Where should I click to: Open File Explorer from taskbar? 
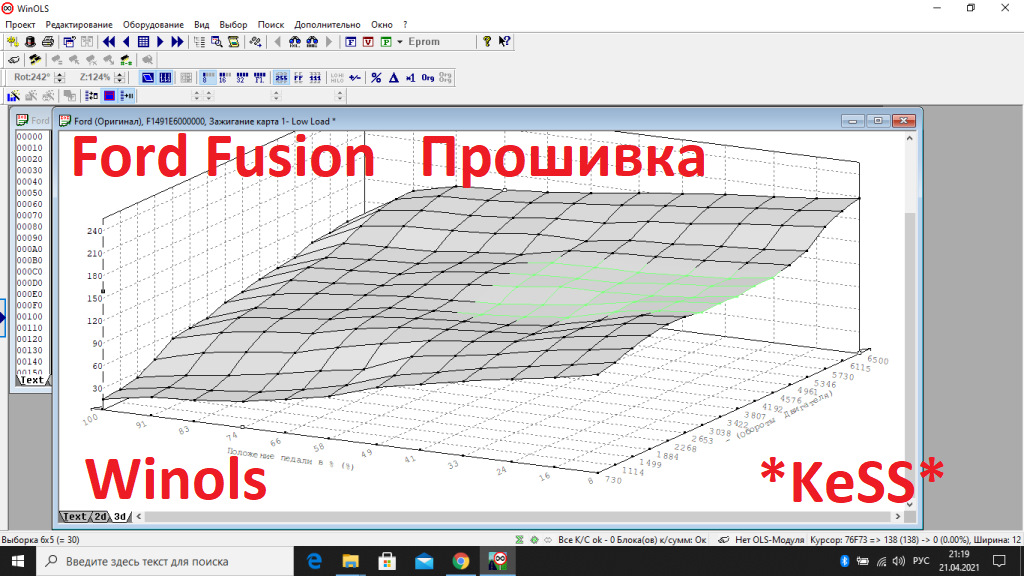(351, 561)
